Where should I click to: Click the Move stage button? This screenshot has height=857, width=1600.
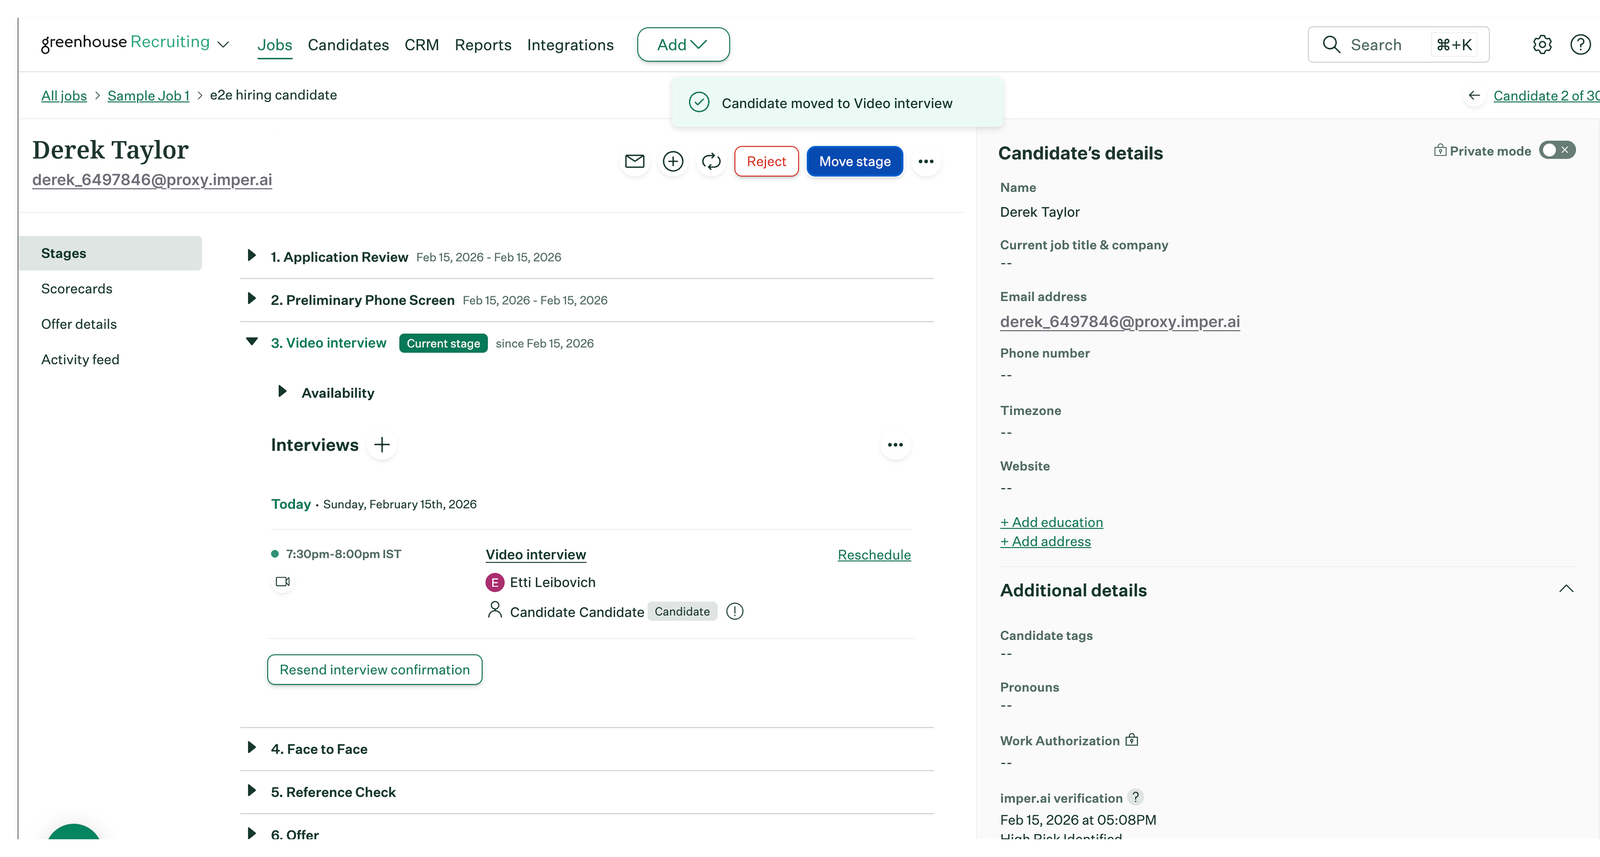pos(855,161)
